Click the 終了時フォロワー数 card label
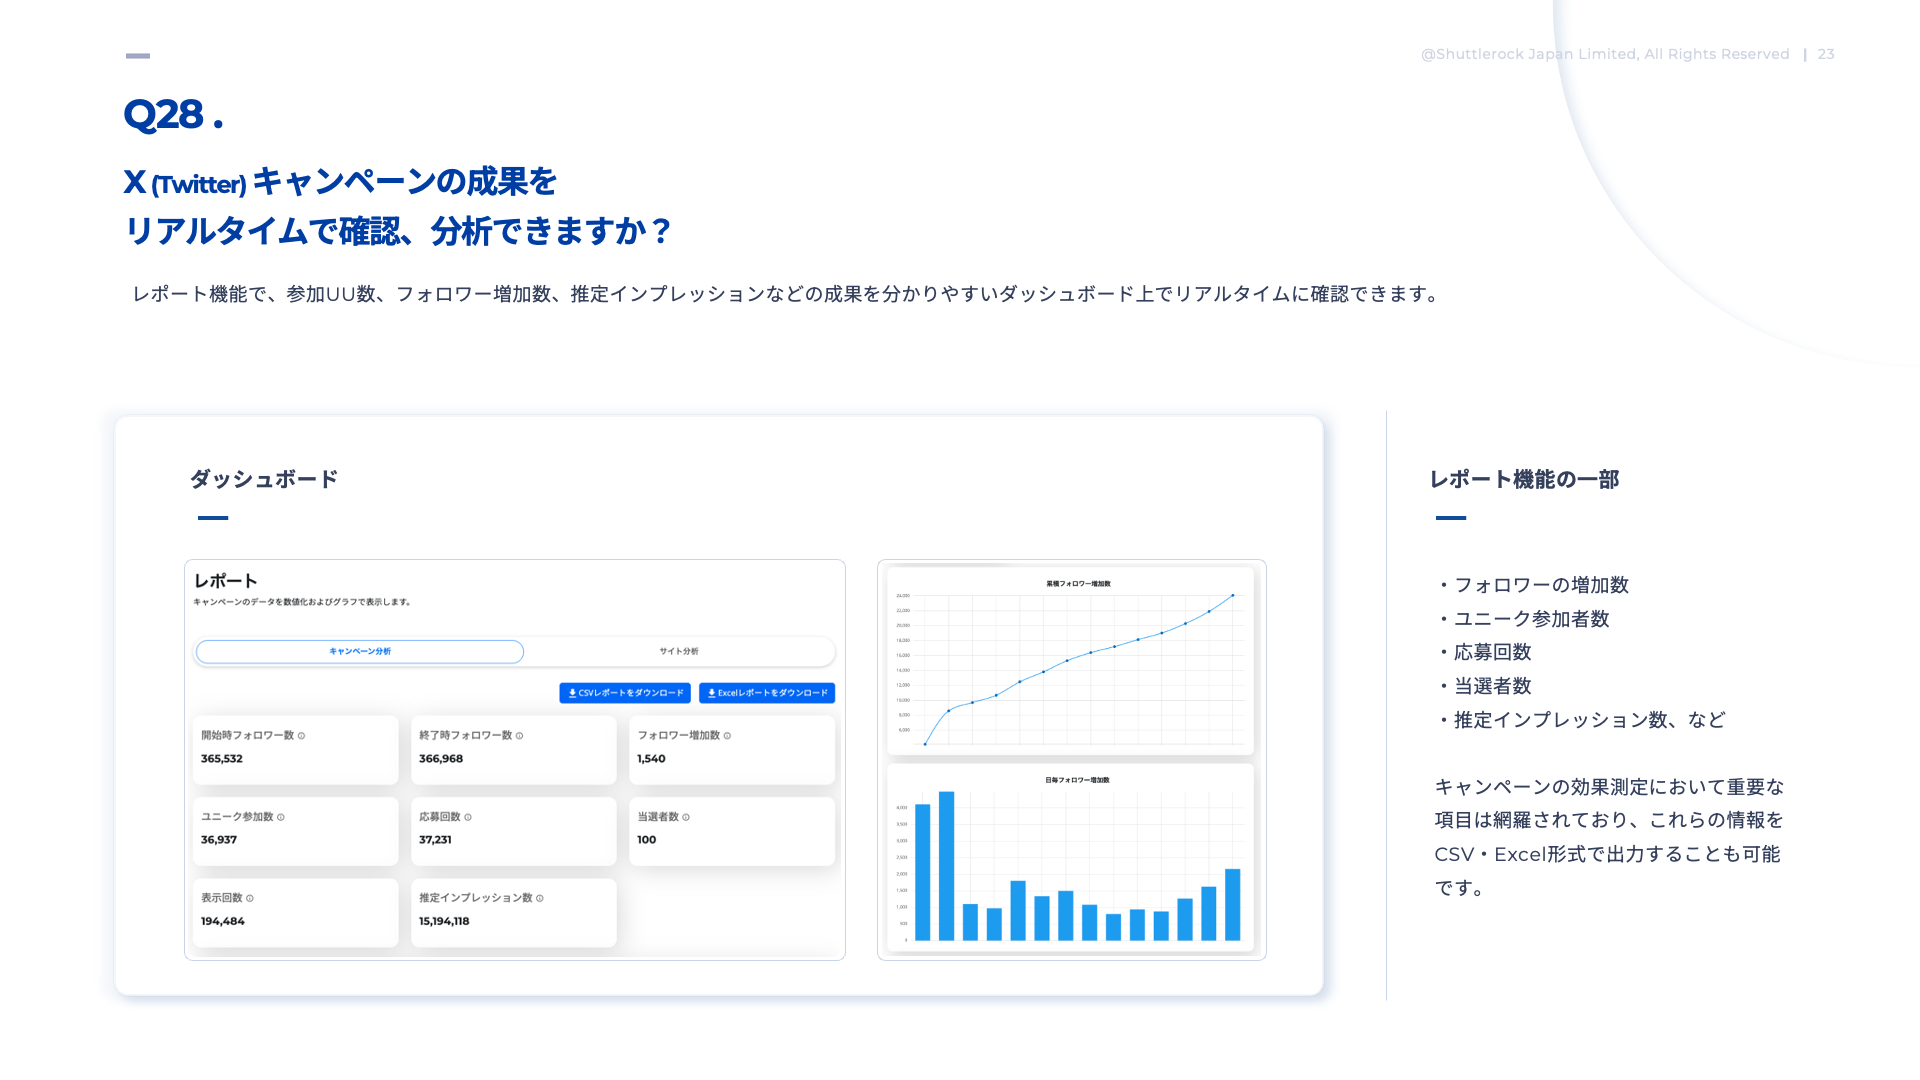The image size is (1920, 1080). tap(465, 736)
